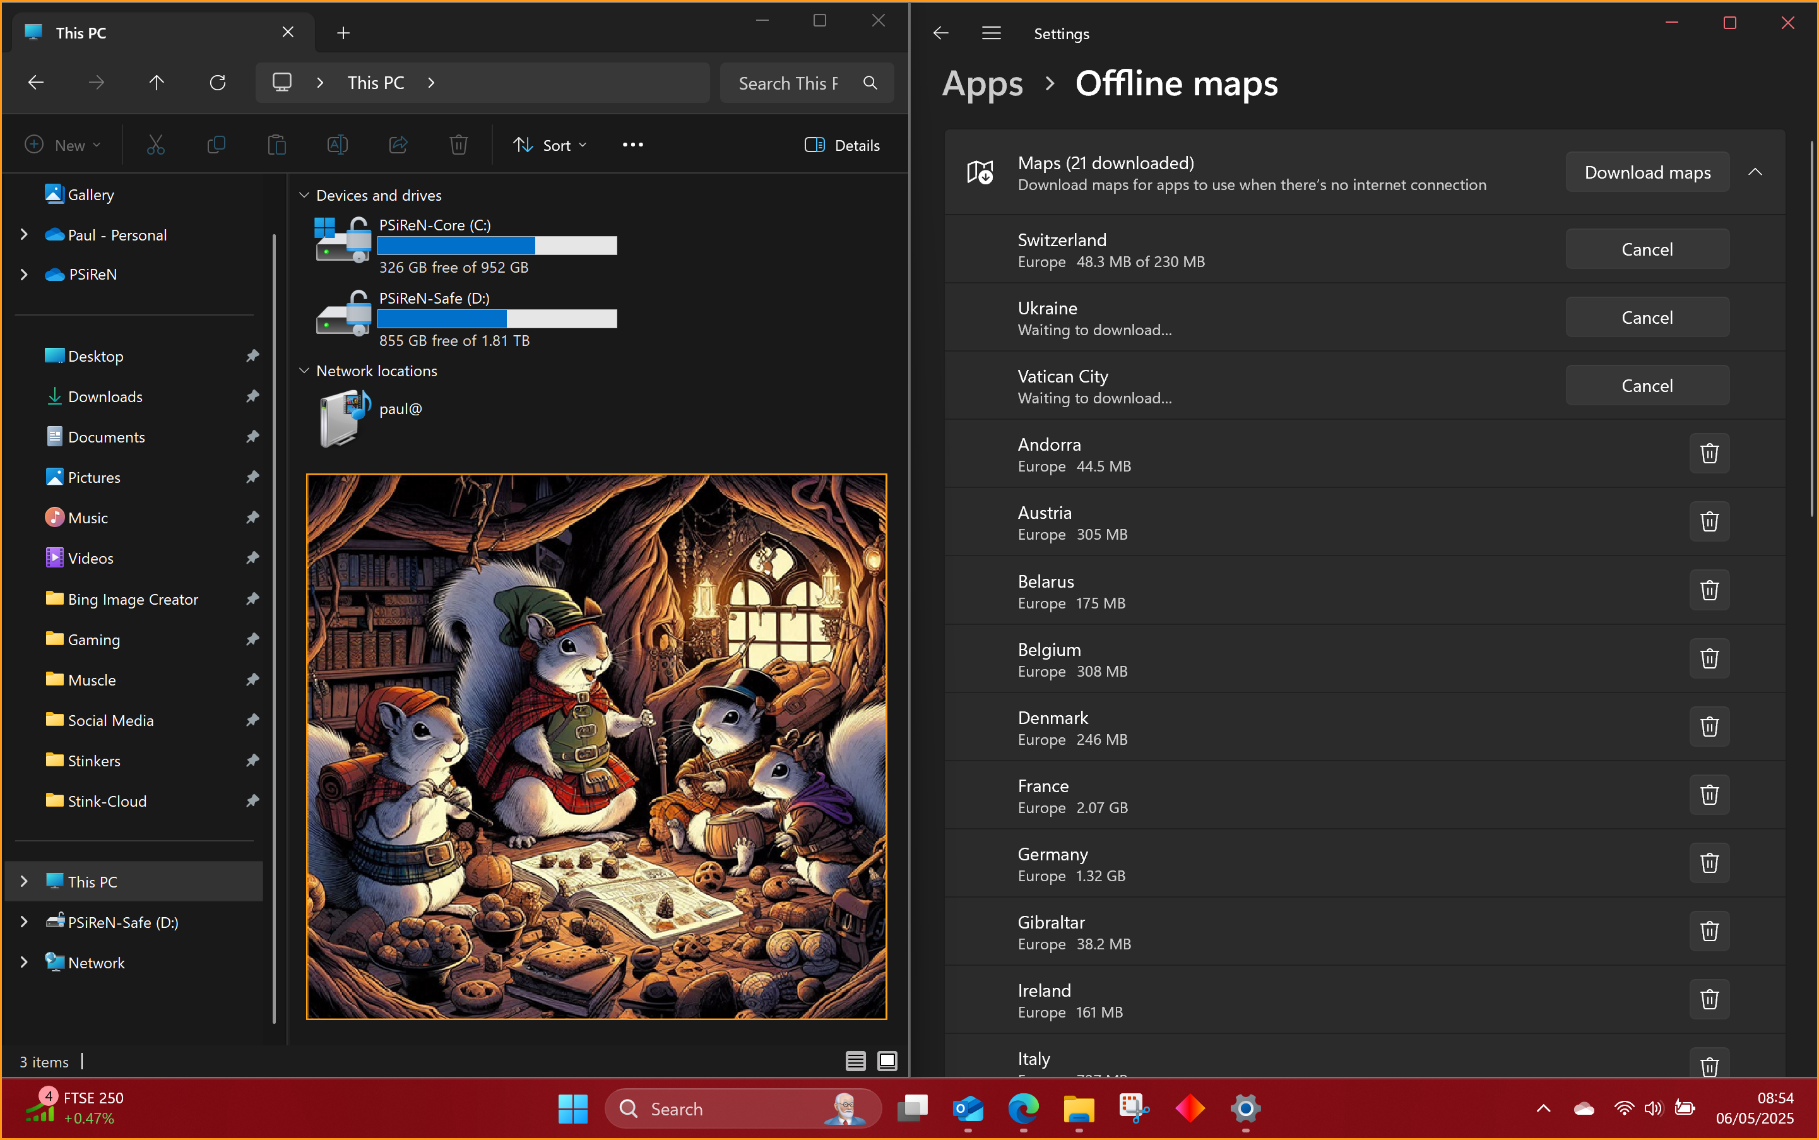Select the PSiReN-Core (C:) drive
The height and width of the screenshot is (1140, 1819).
tap(466, 246)
